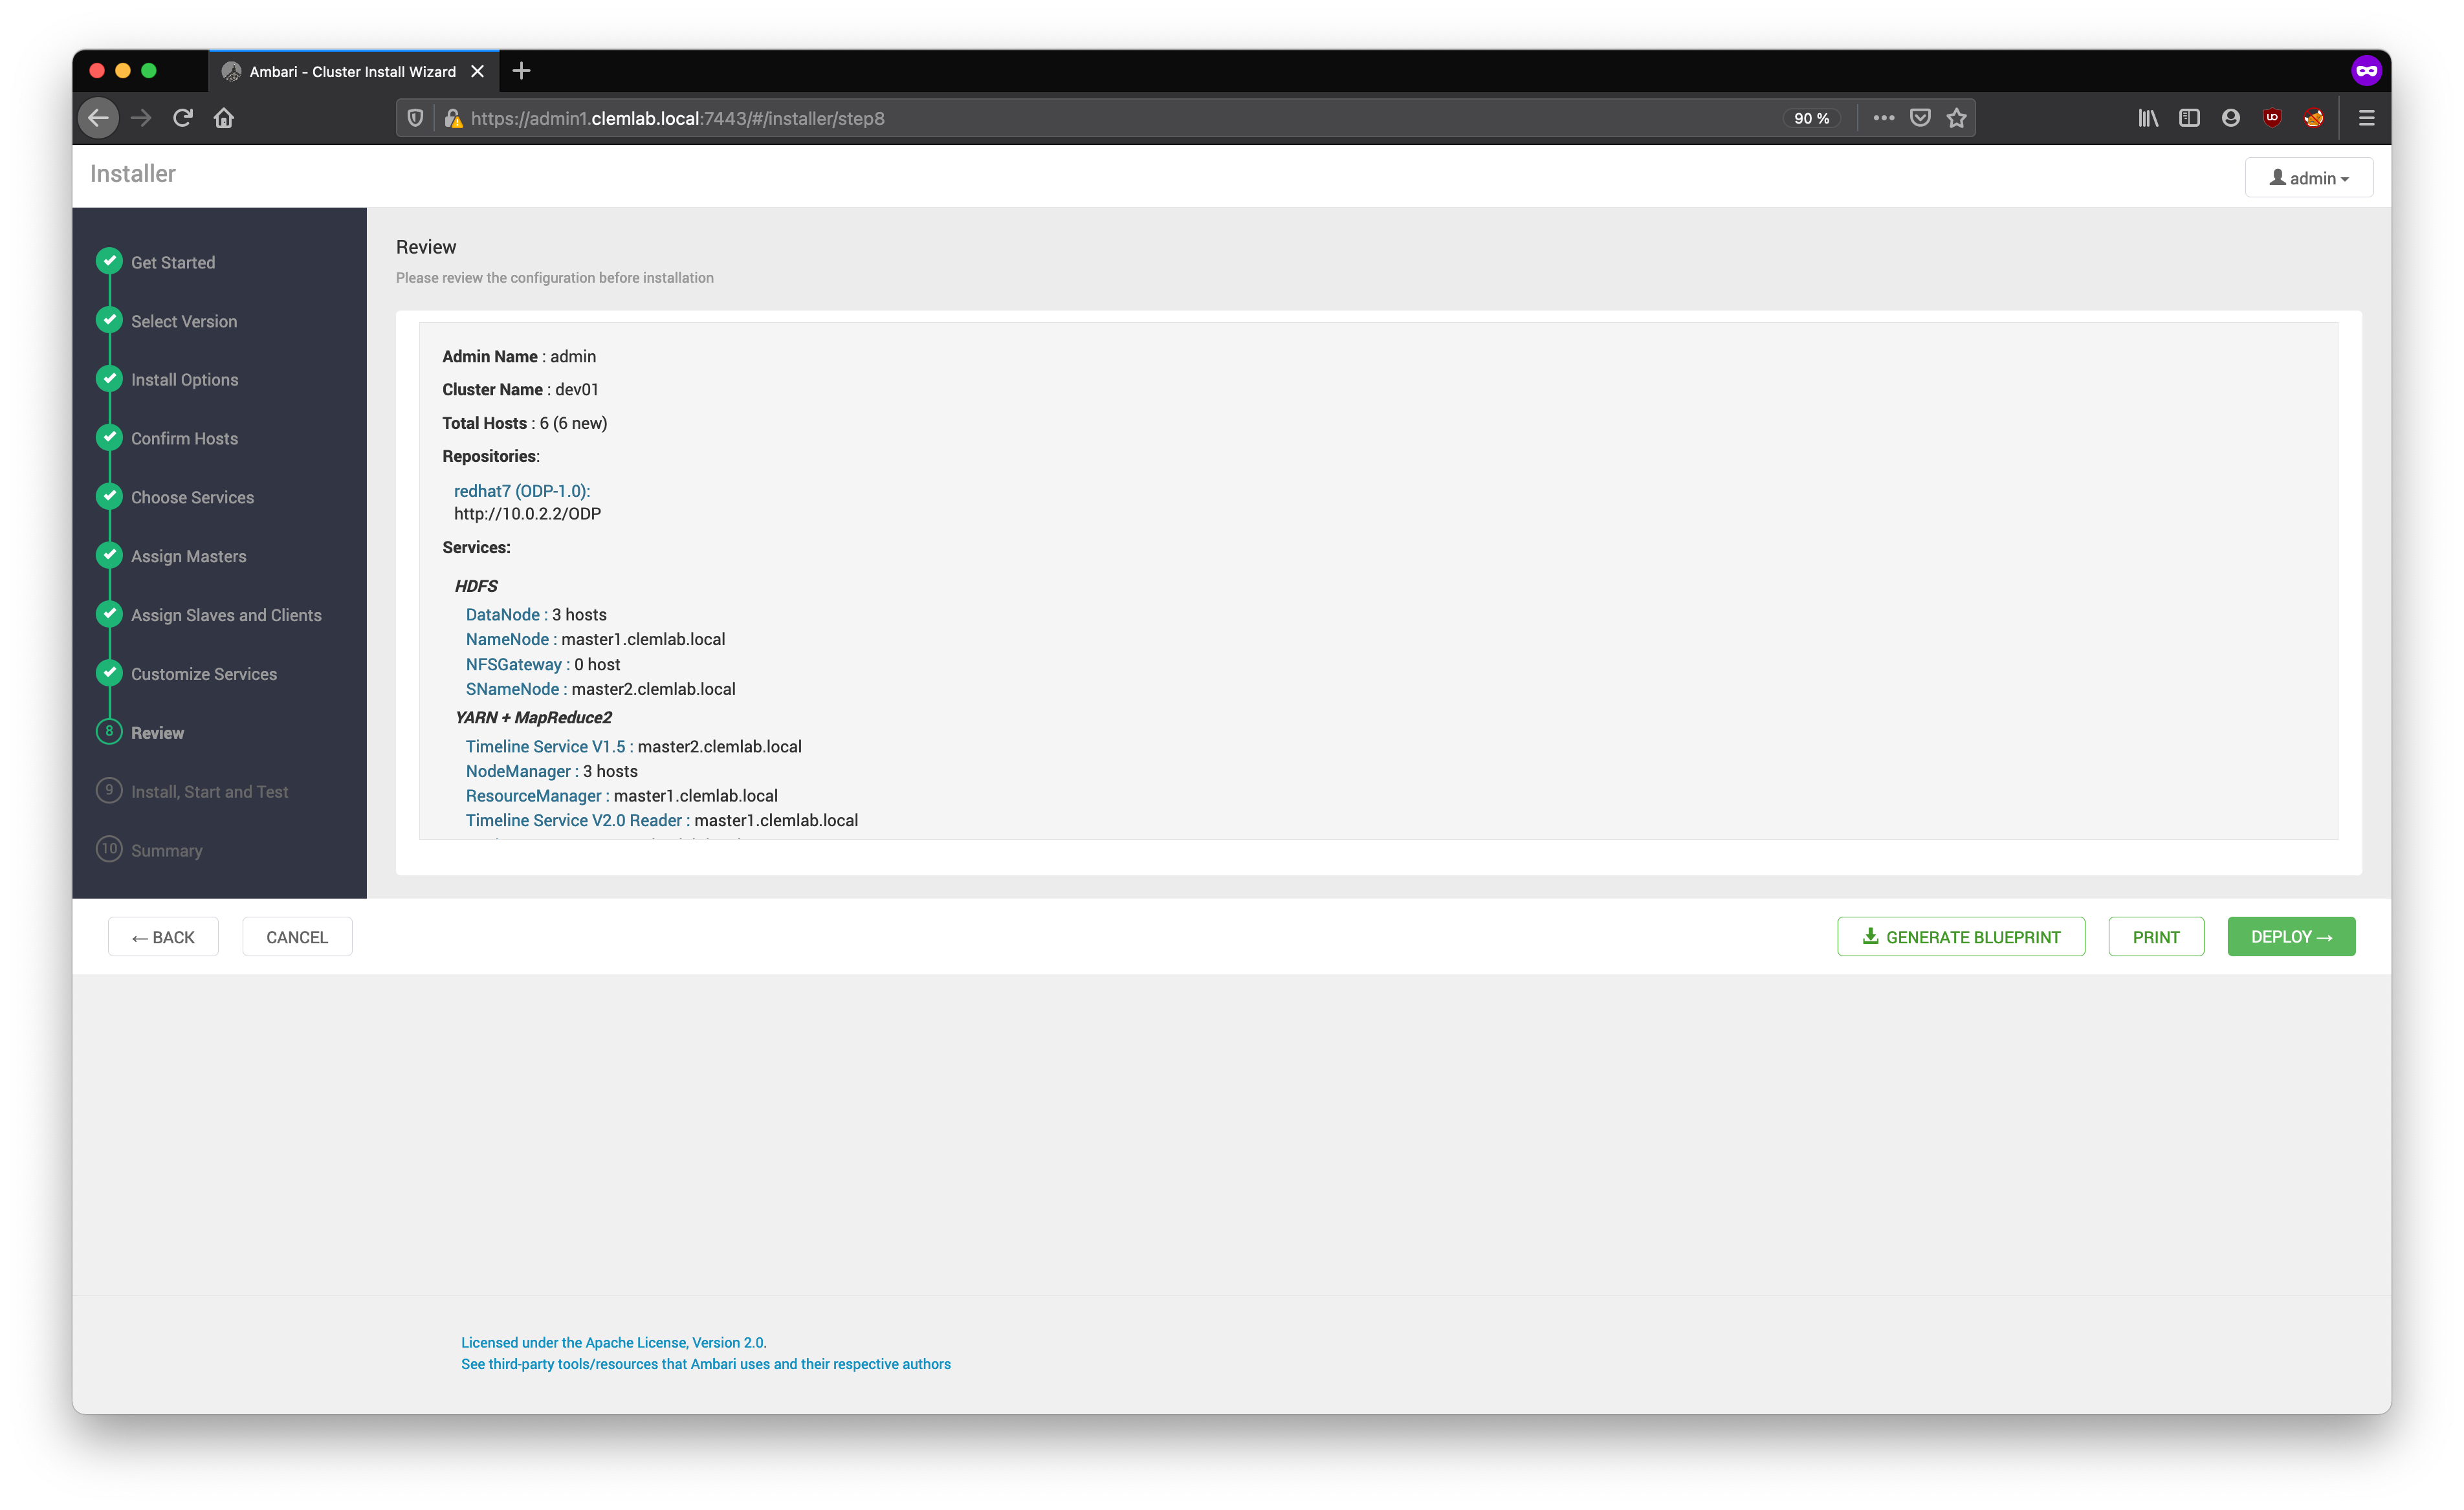Go to Customize Services wizard step
Viewport: 2464px width, 1510px height.
tap(203, 674)
